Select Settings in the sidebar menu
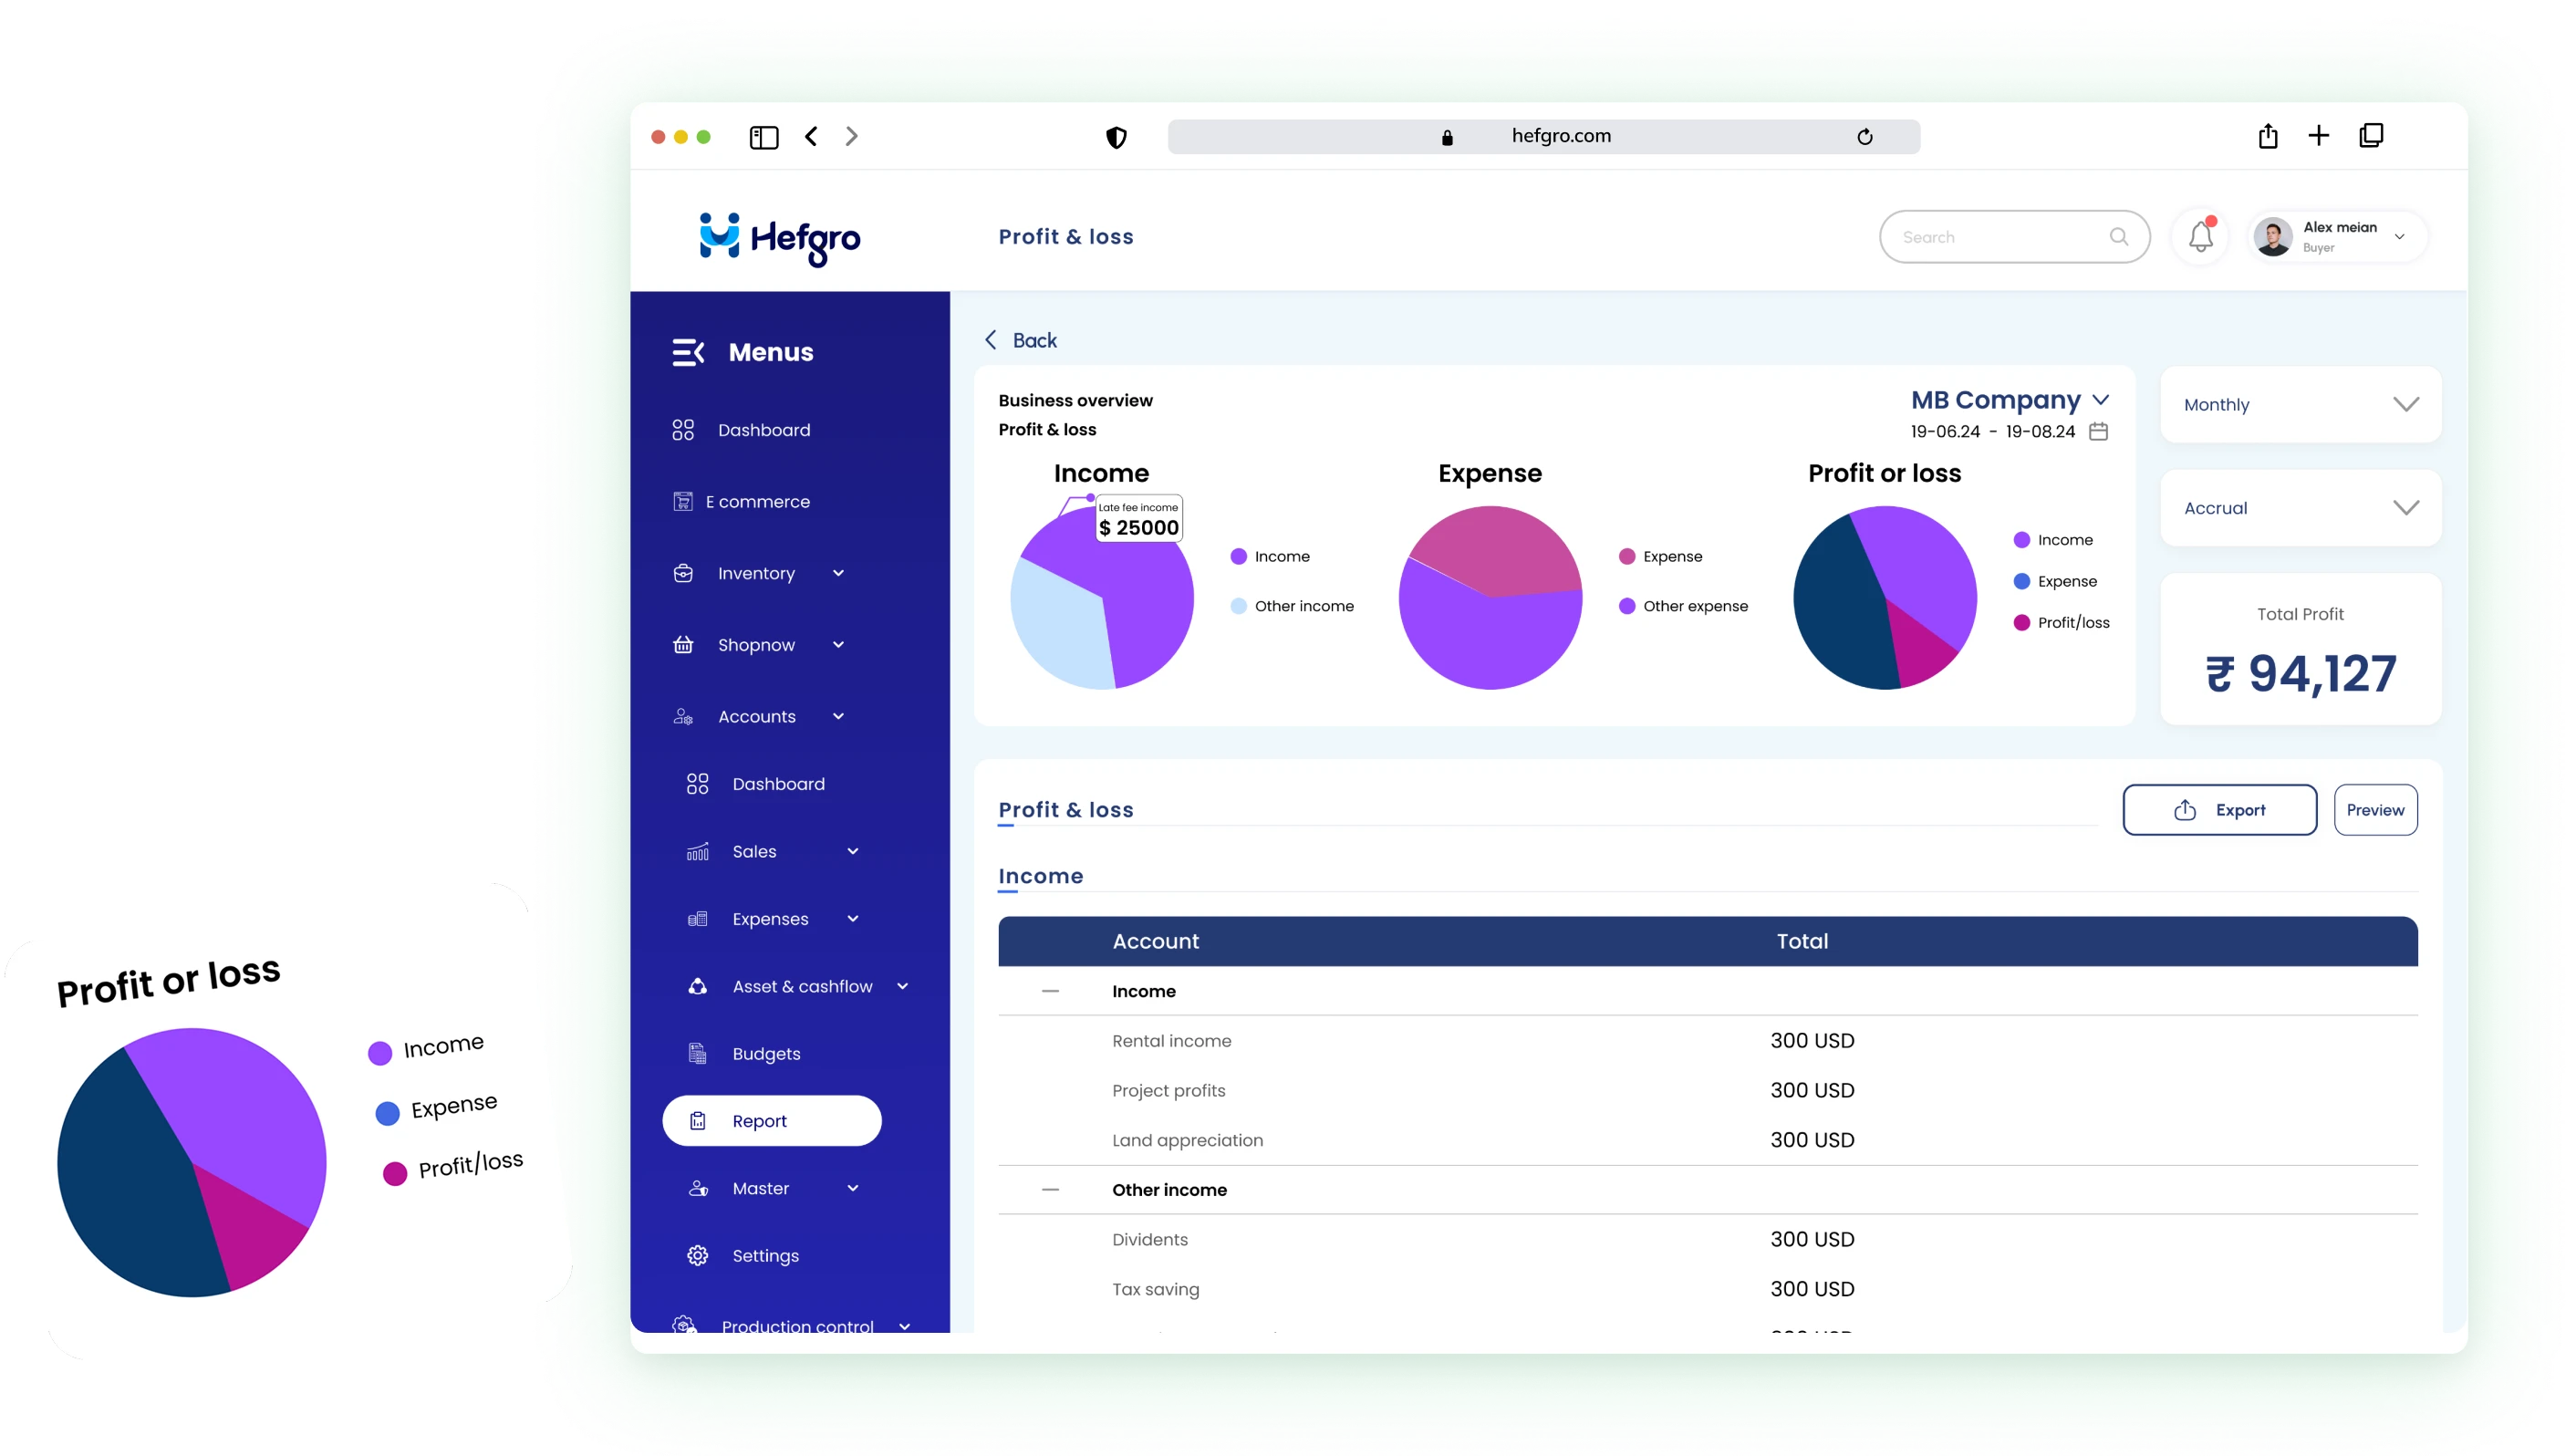Image resolution: width=2576 pixels, height=1456 pixels. 765,1256
